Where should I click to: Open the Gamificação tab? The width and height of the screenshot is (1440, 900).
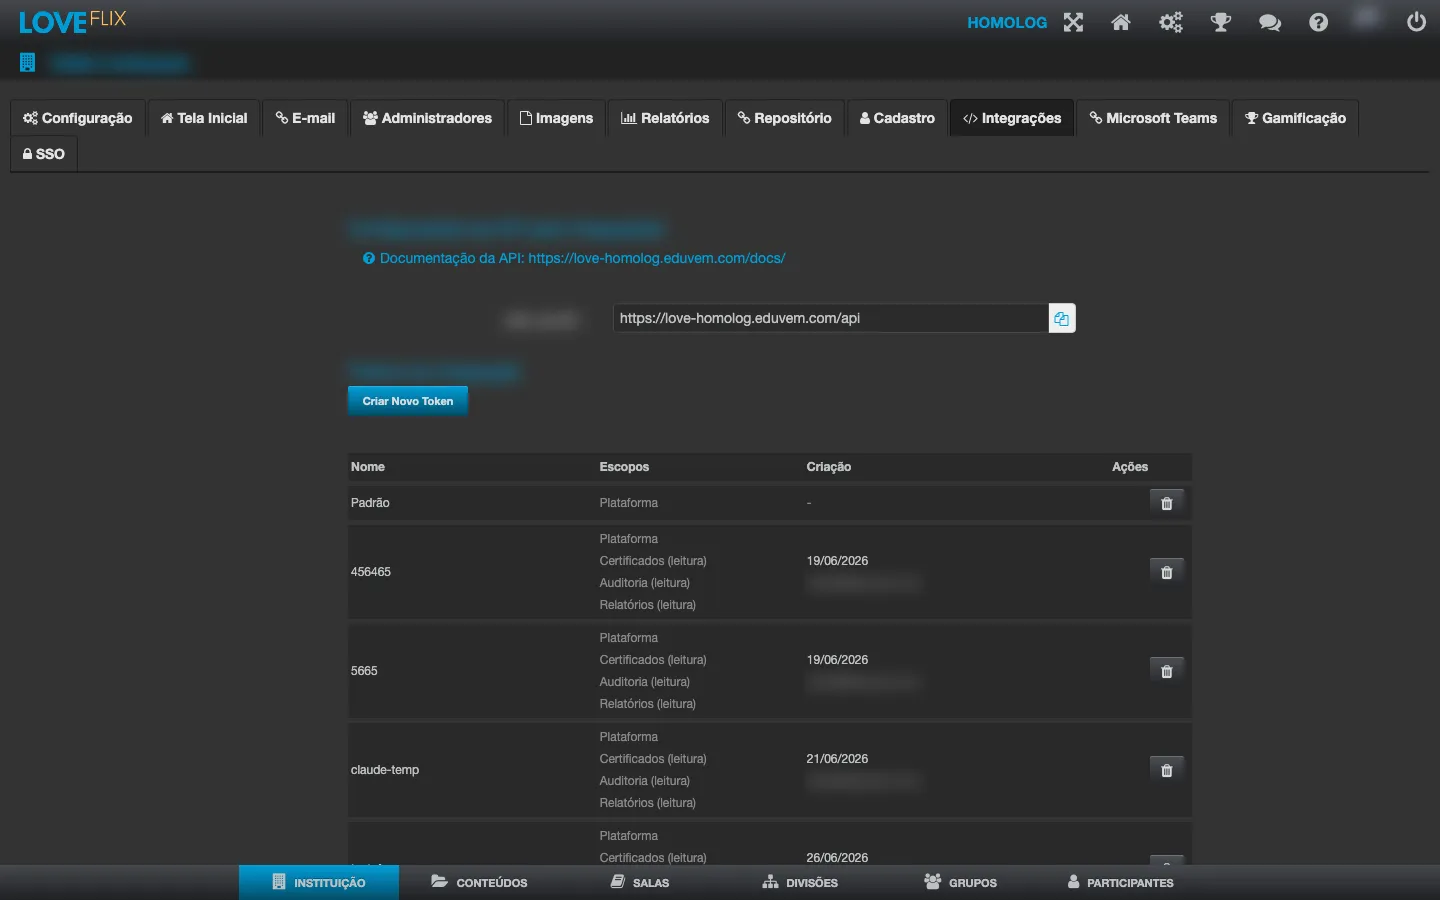tap(1295, 118)
